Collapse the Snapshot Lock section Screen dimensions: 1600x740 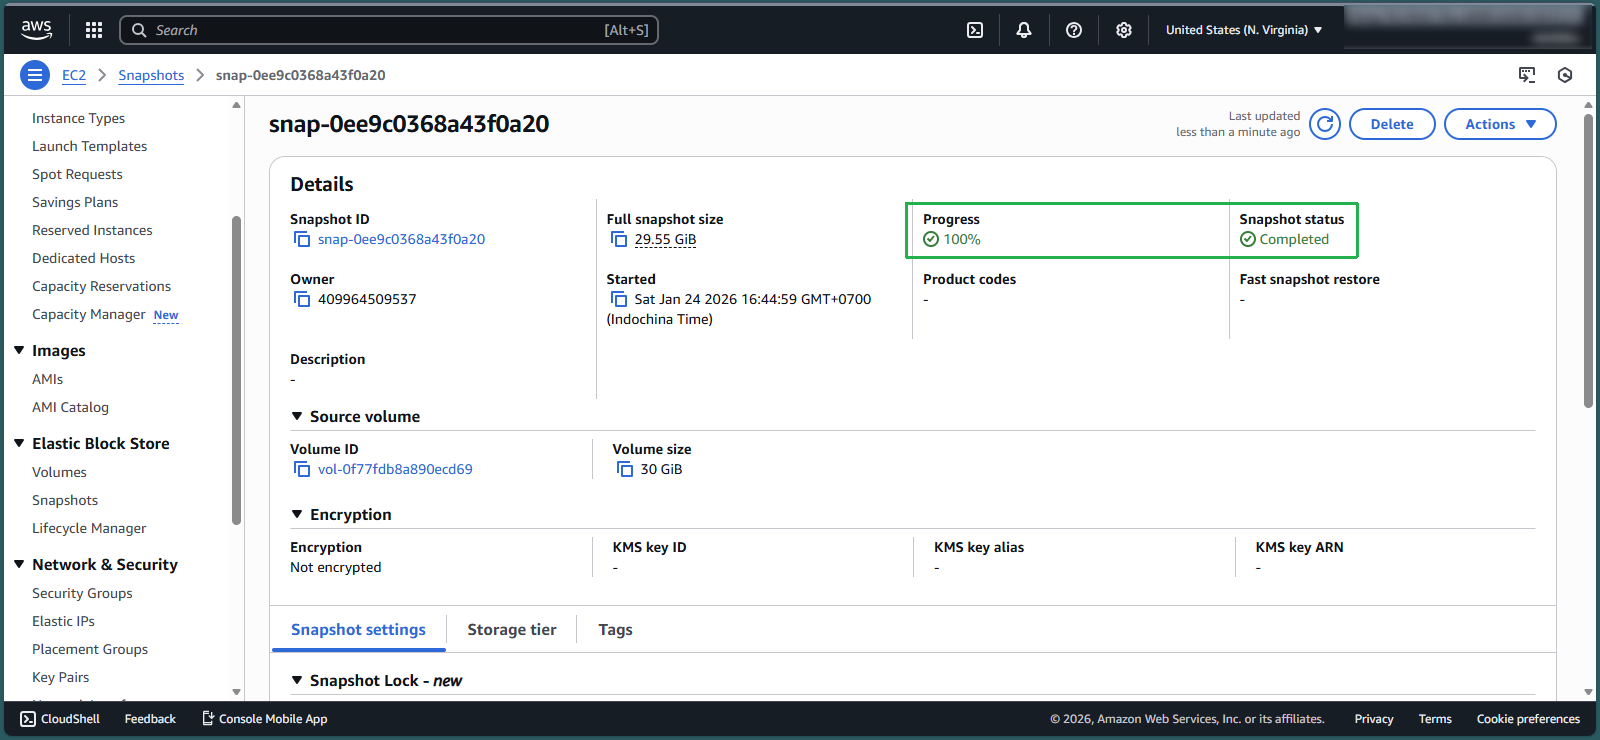click(x=297, y=680)
